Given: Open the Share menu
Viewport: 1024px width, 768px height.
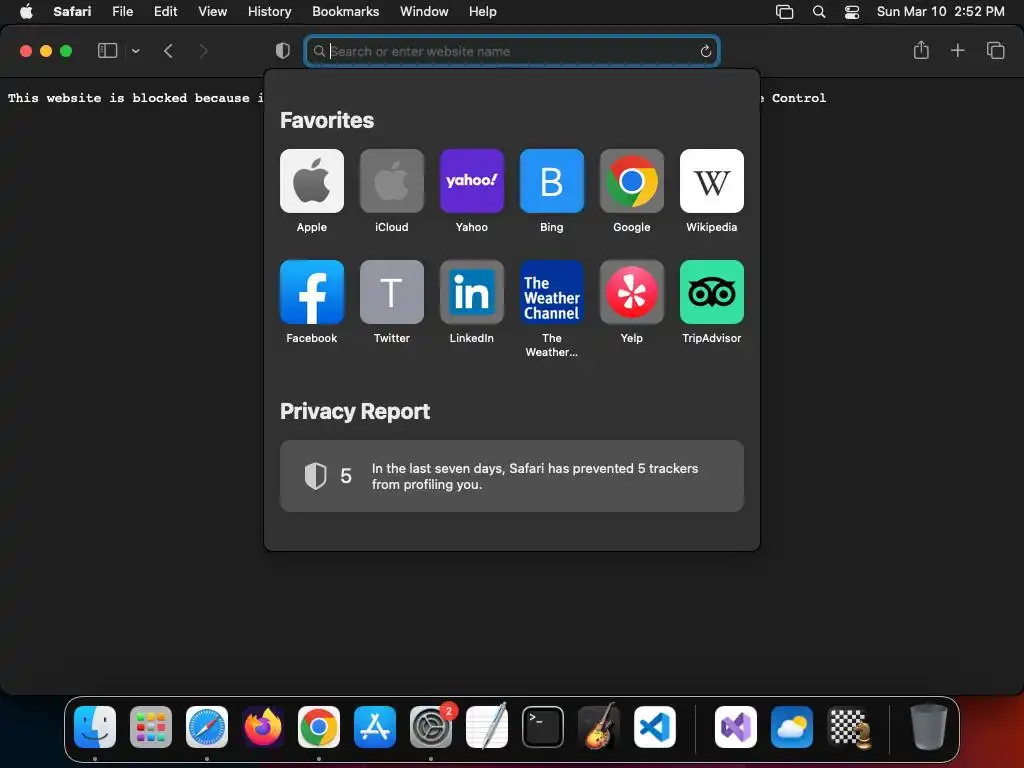Looking at the screenshot, I should pos(921,50).
